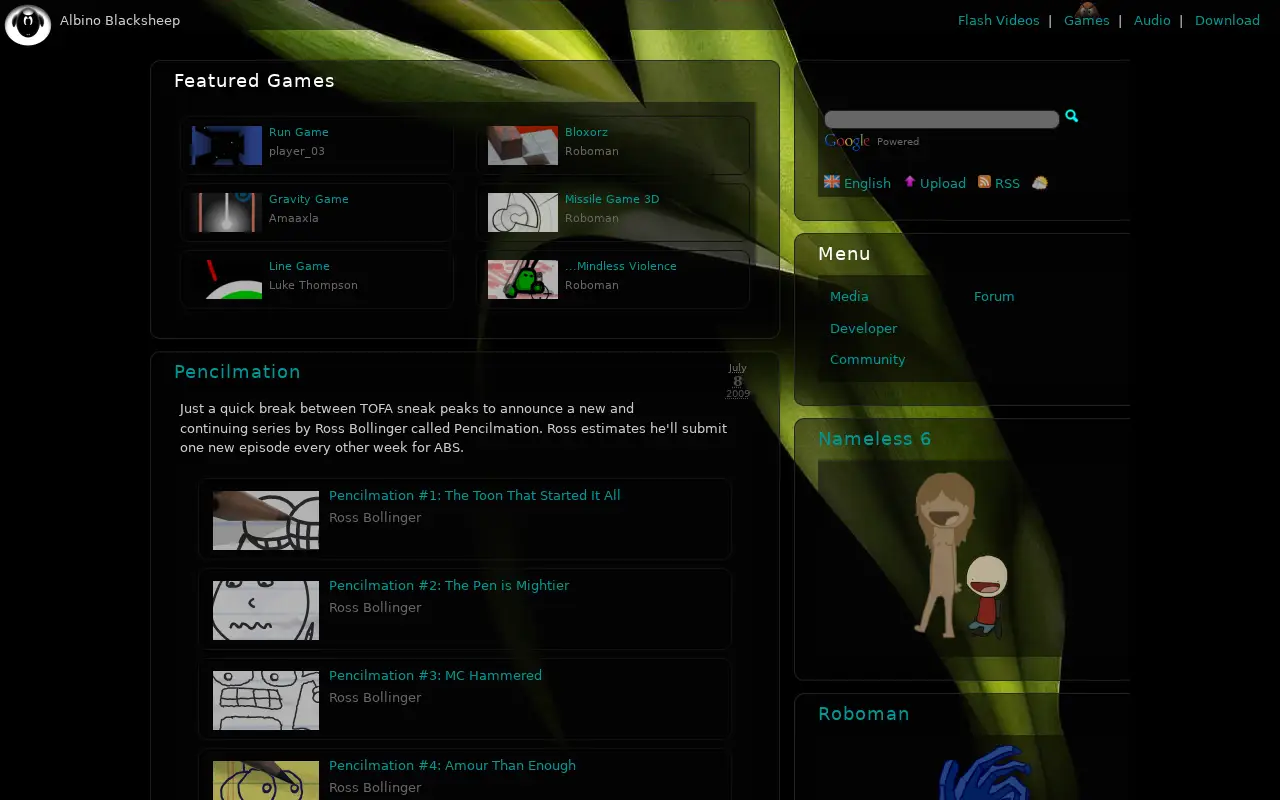1280x800 pixels.
Task: Click the RSS text link
Action: click(1007, 183)
